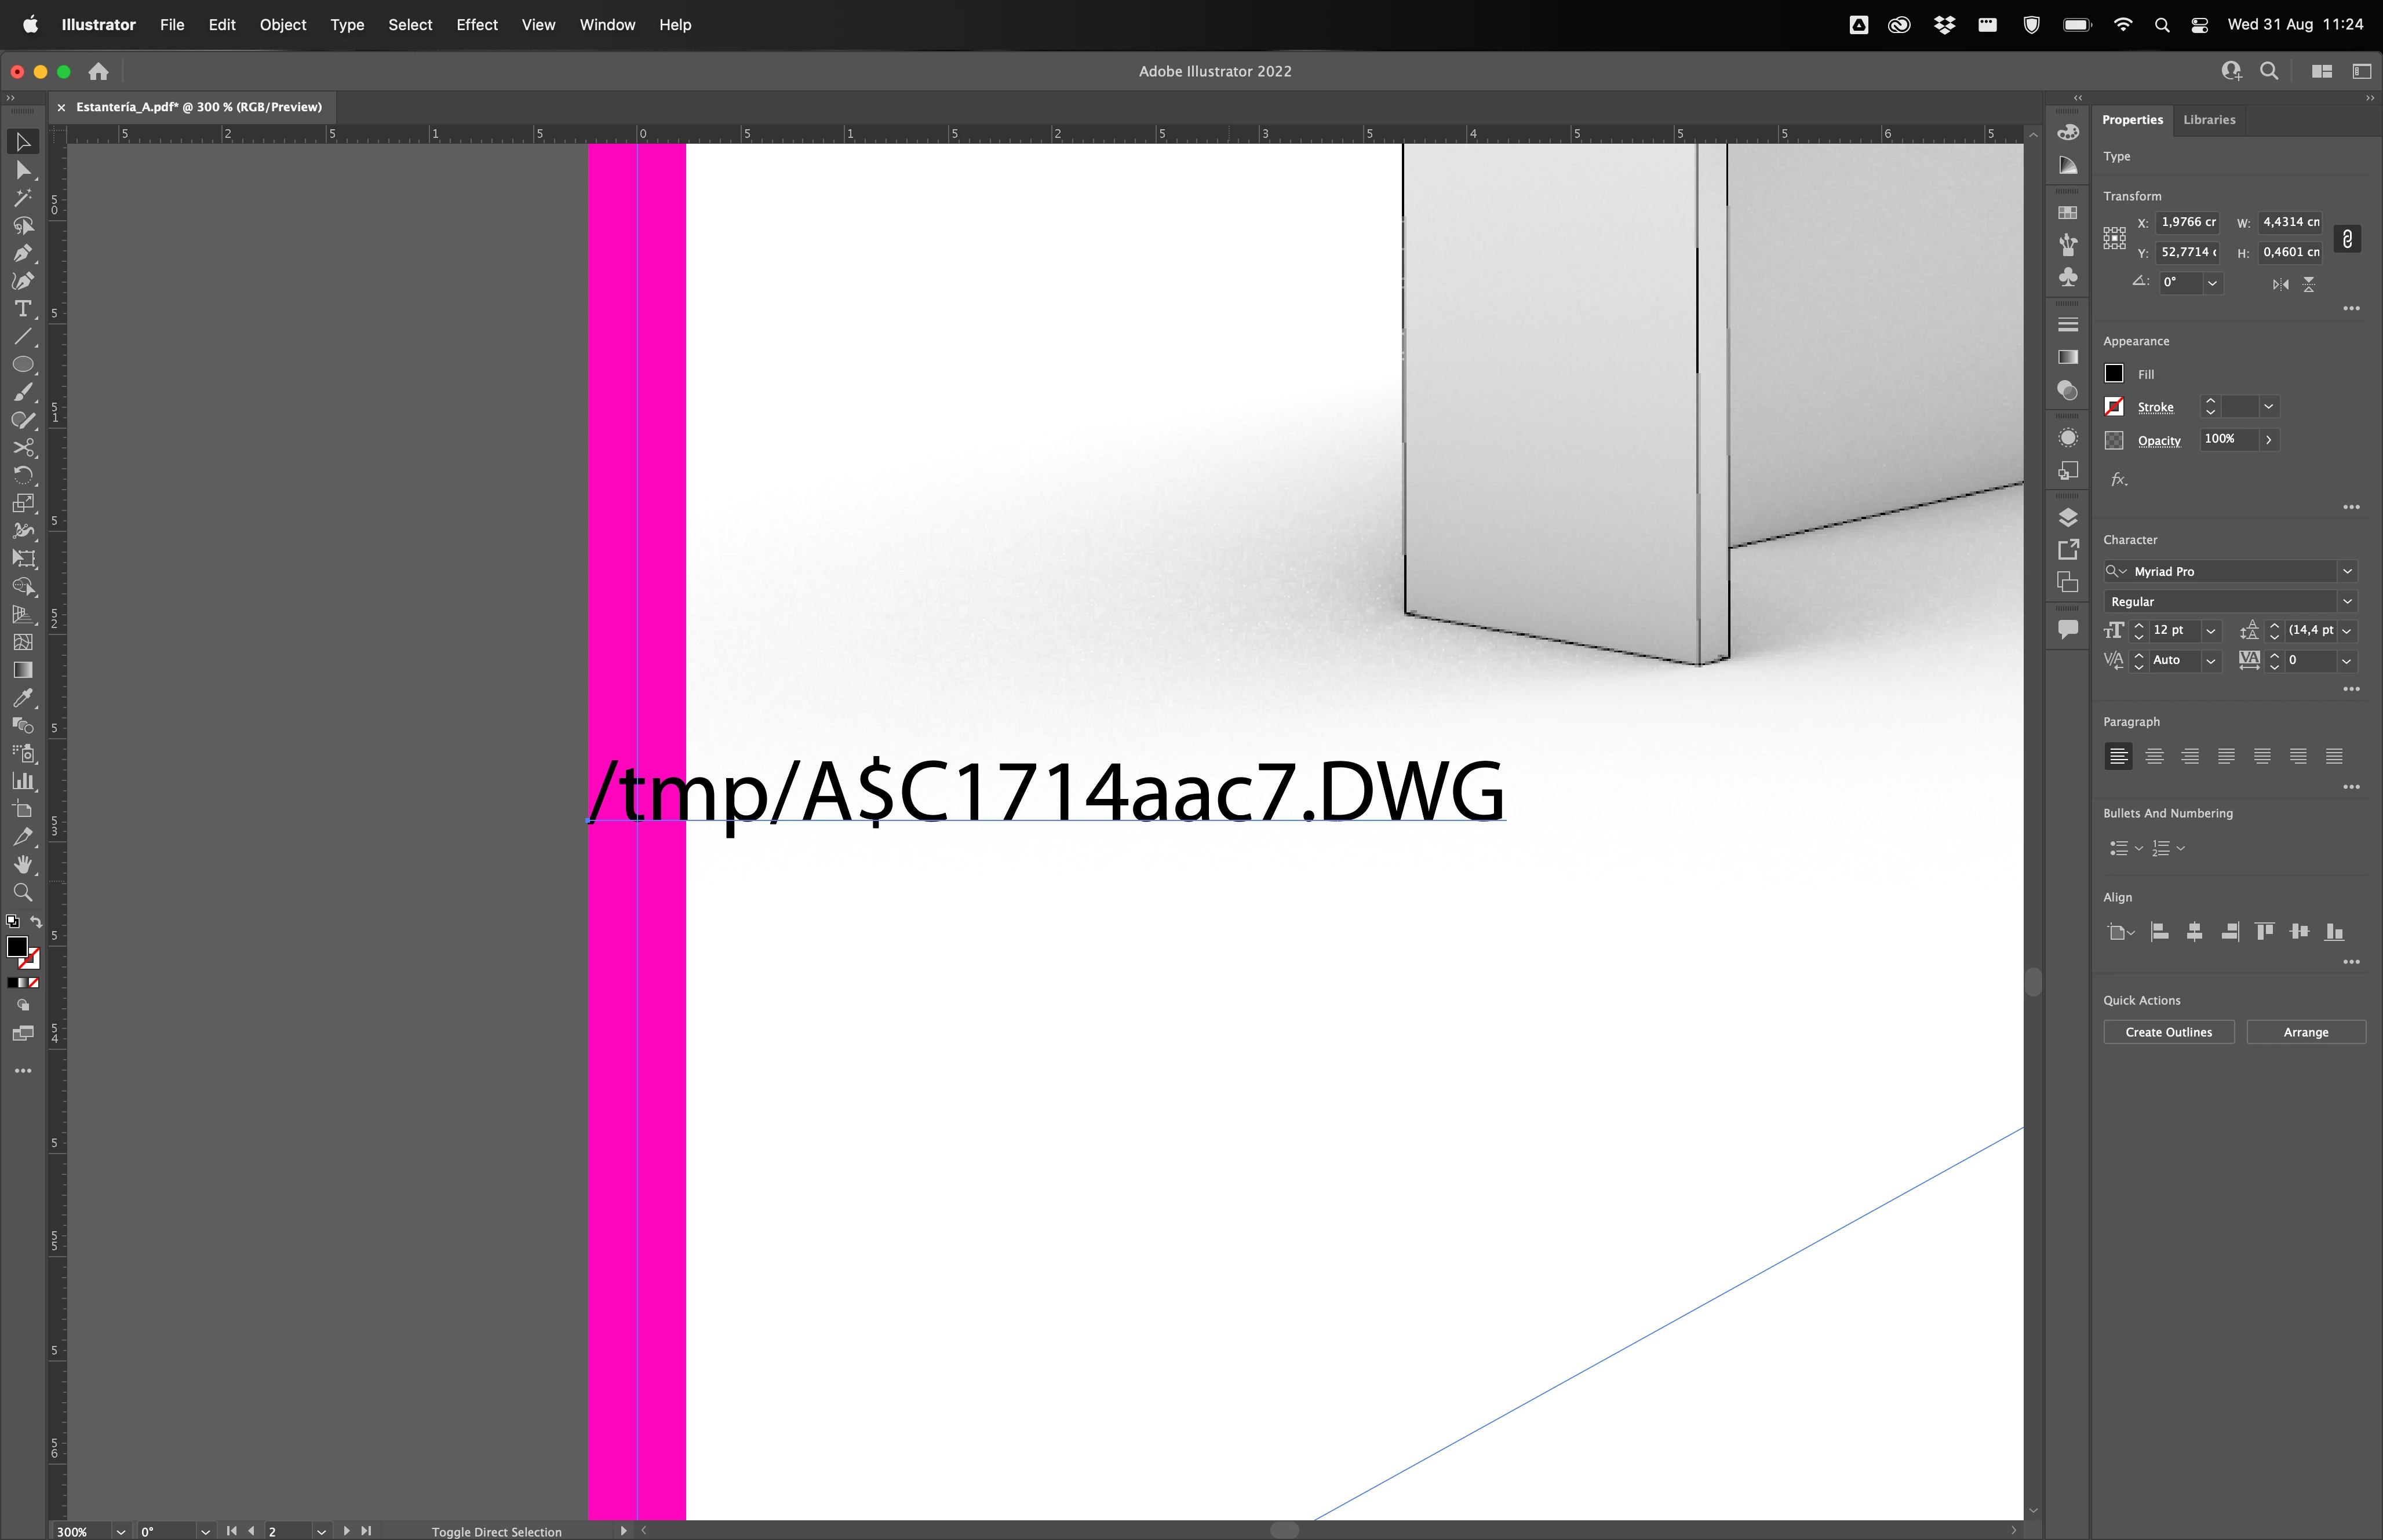Screen dimensions: 2383x1540
Task: Open the Myriad Pro font family dropdown
Action: point(2346,571)
